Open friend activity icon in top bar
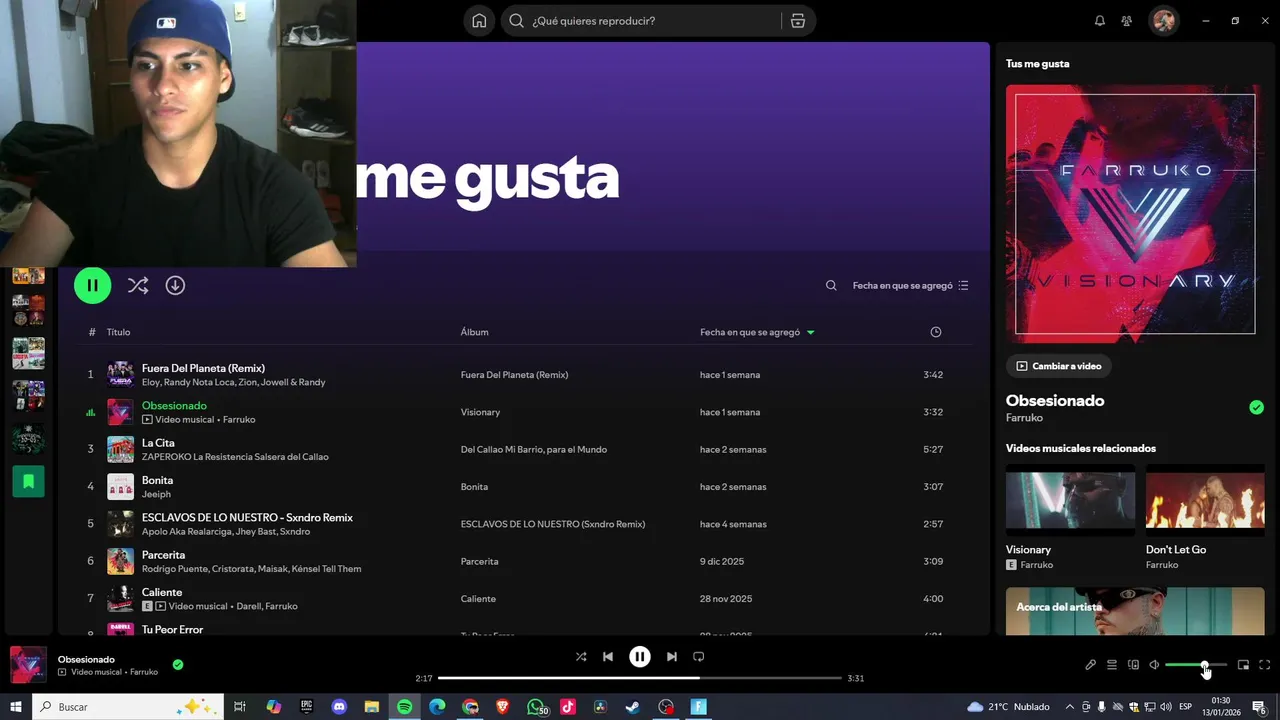1280x720 pixels. pyautogui.click(x=1127, y=21)
